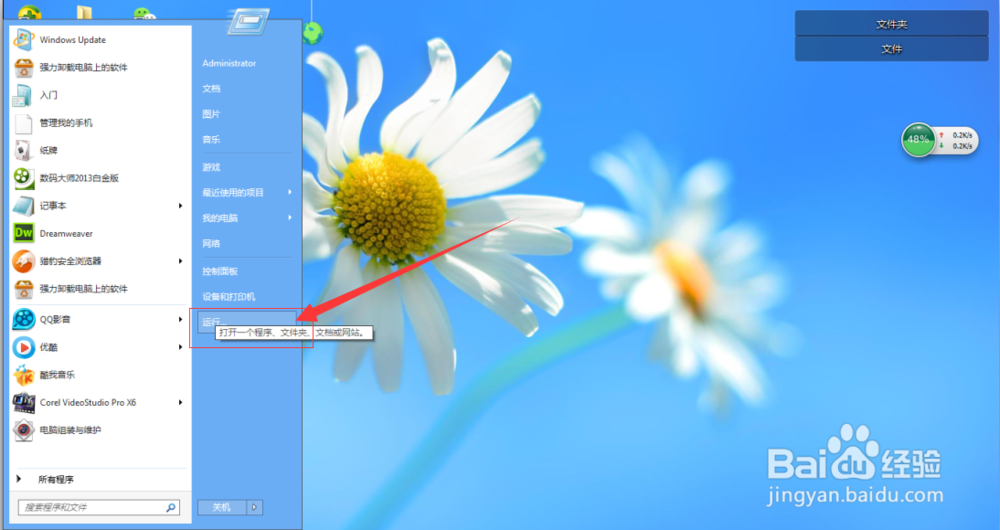Start the 纸牌 solitaire game
Viewport: 1000px width, 530px height.
[48, 151]
